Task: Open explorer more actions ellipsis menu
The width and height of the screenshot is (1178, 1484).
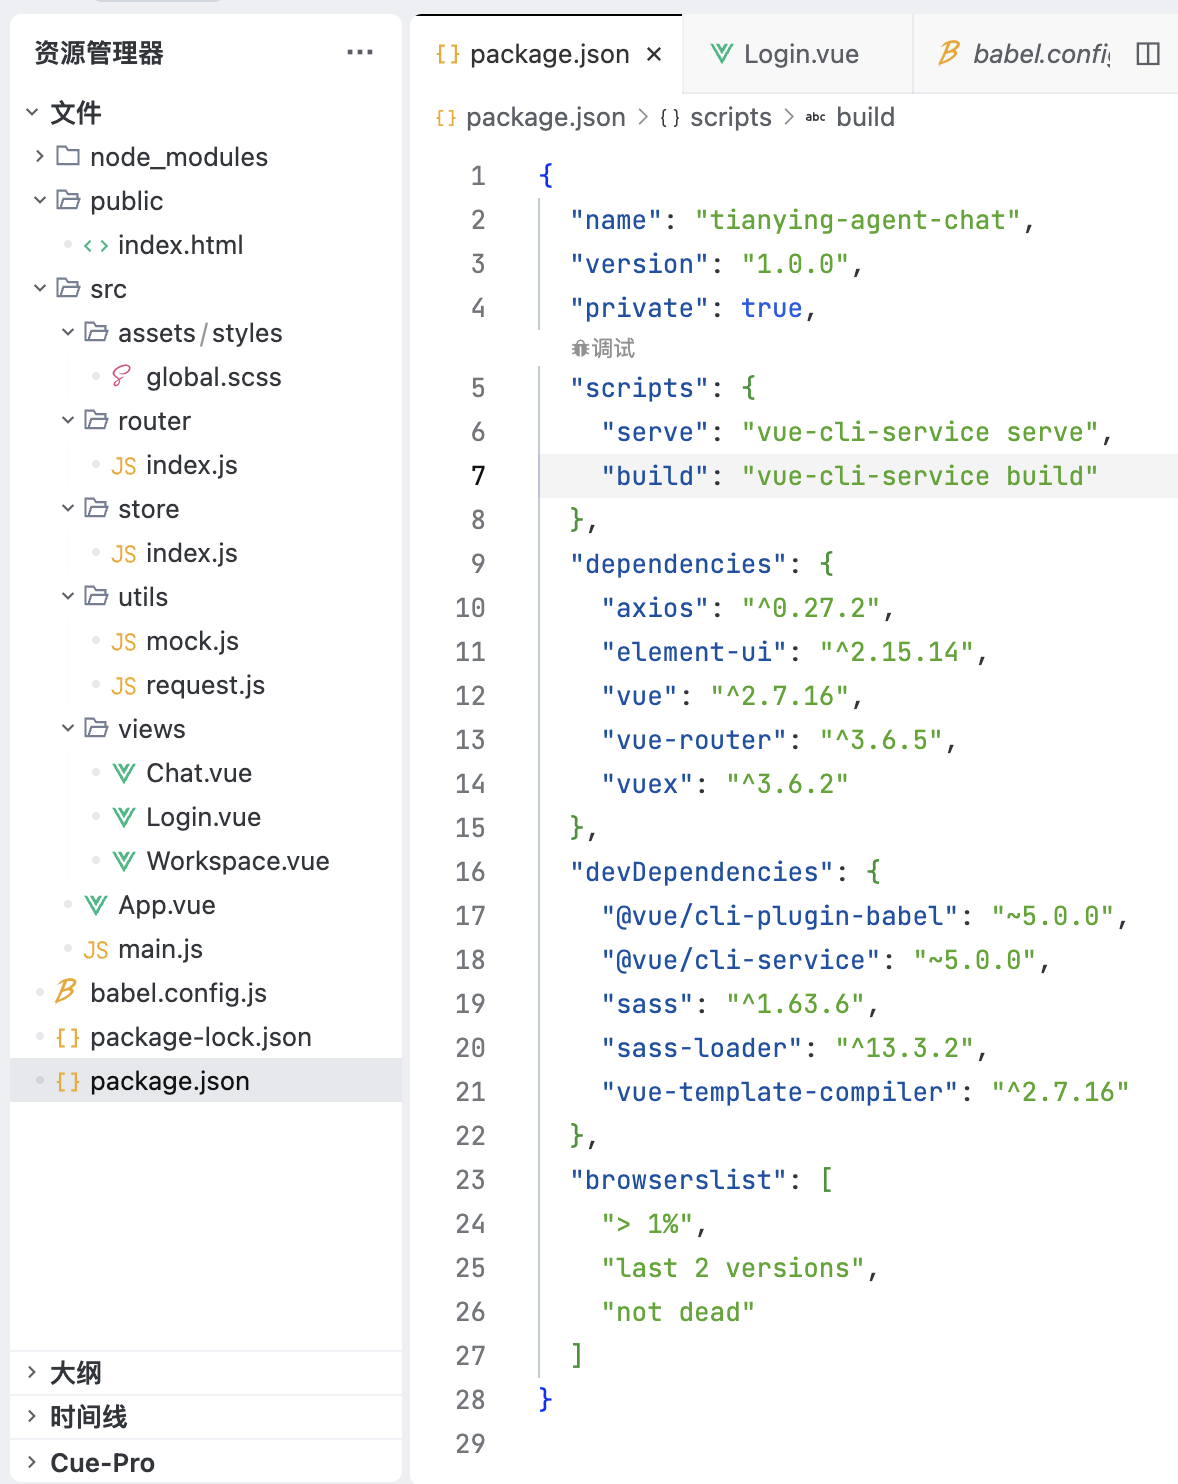Action: [x=359, y=52]
